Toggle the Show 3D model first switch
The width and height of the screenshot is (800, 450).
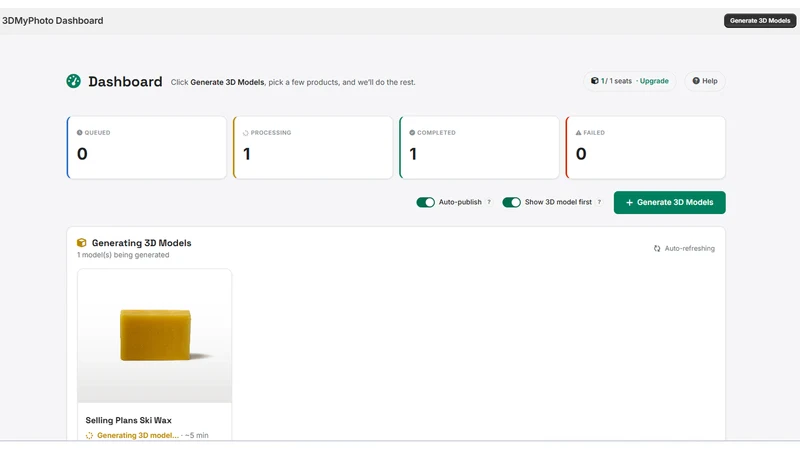click(x=511, y=203)
